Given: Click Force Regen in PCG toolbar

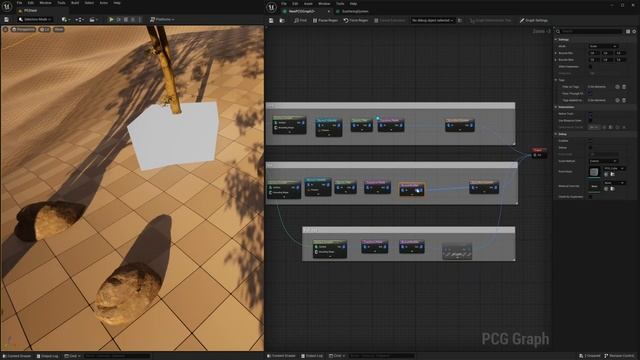Looking at the screenshot, I should click(x=356, y=20).
